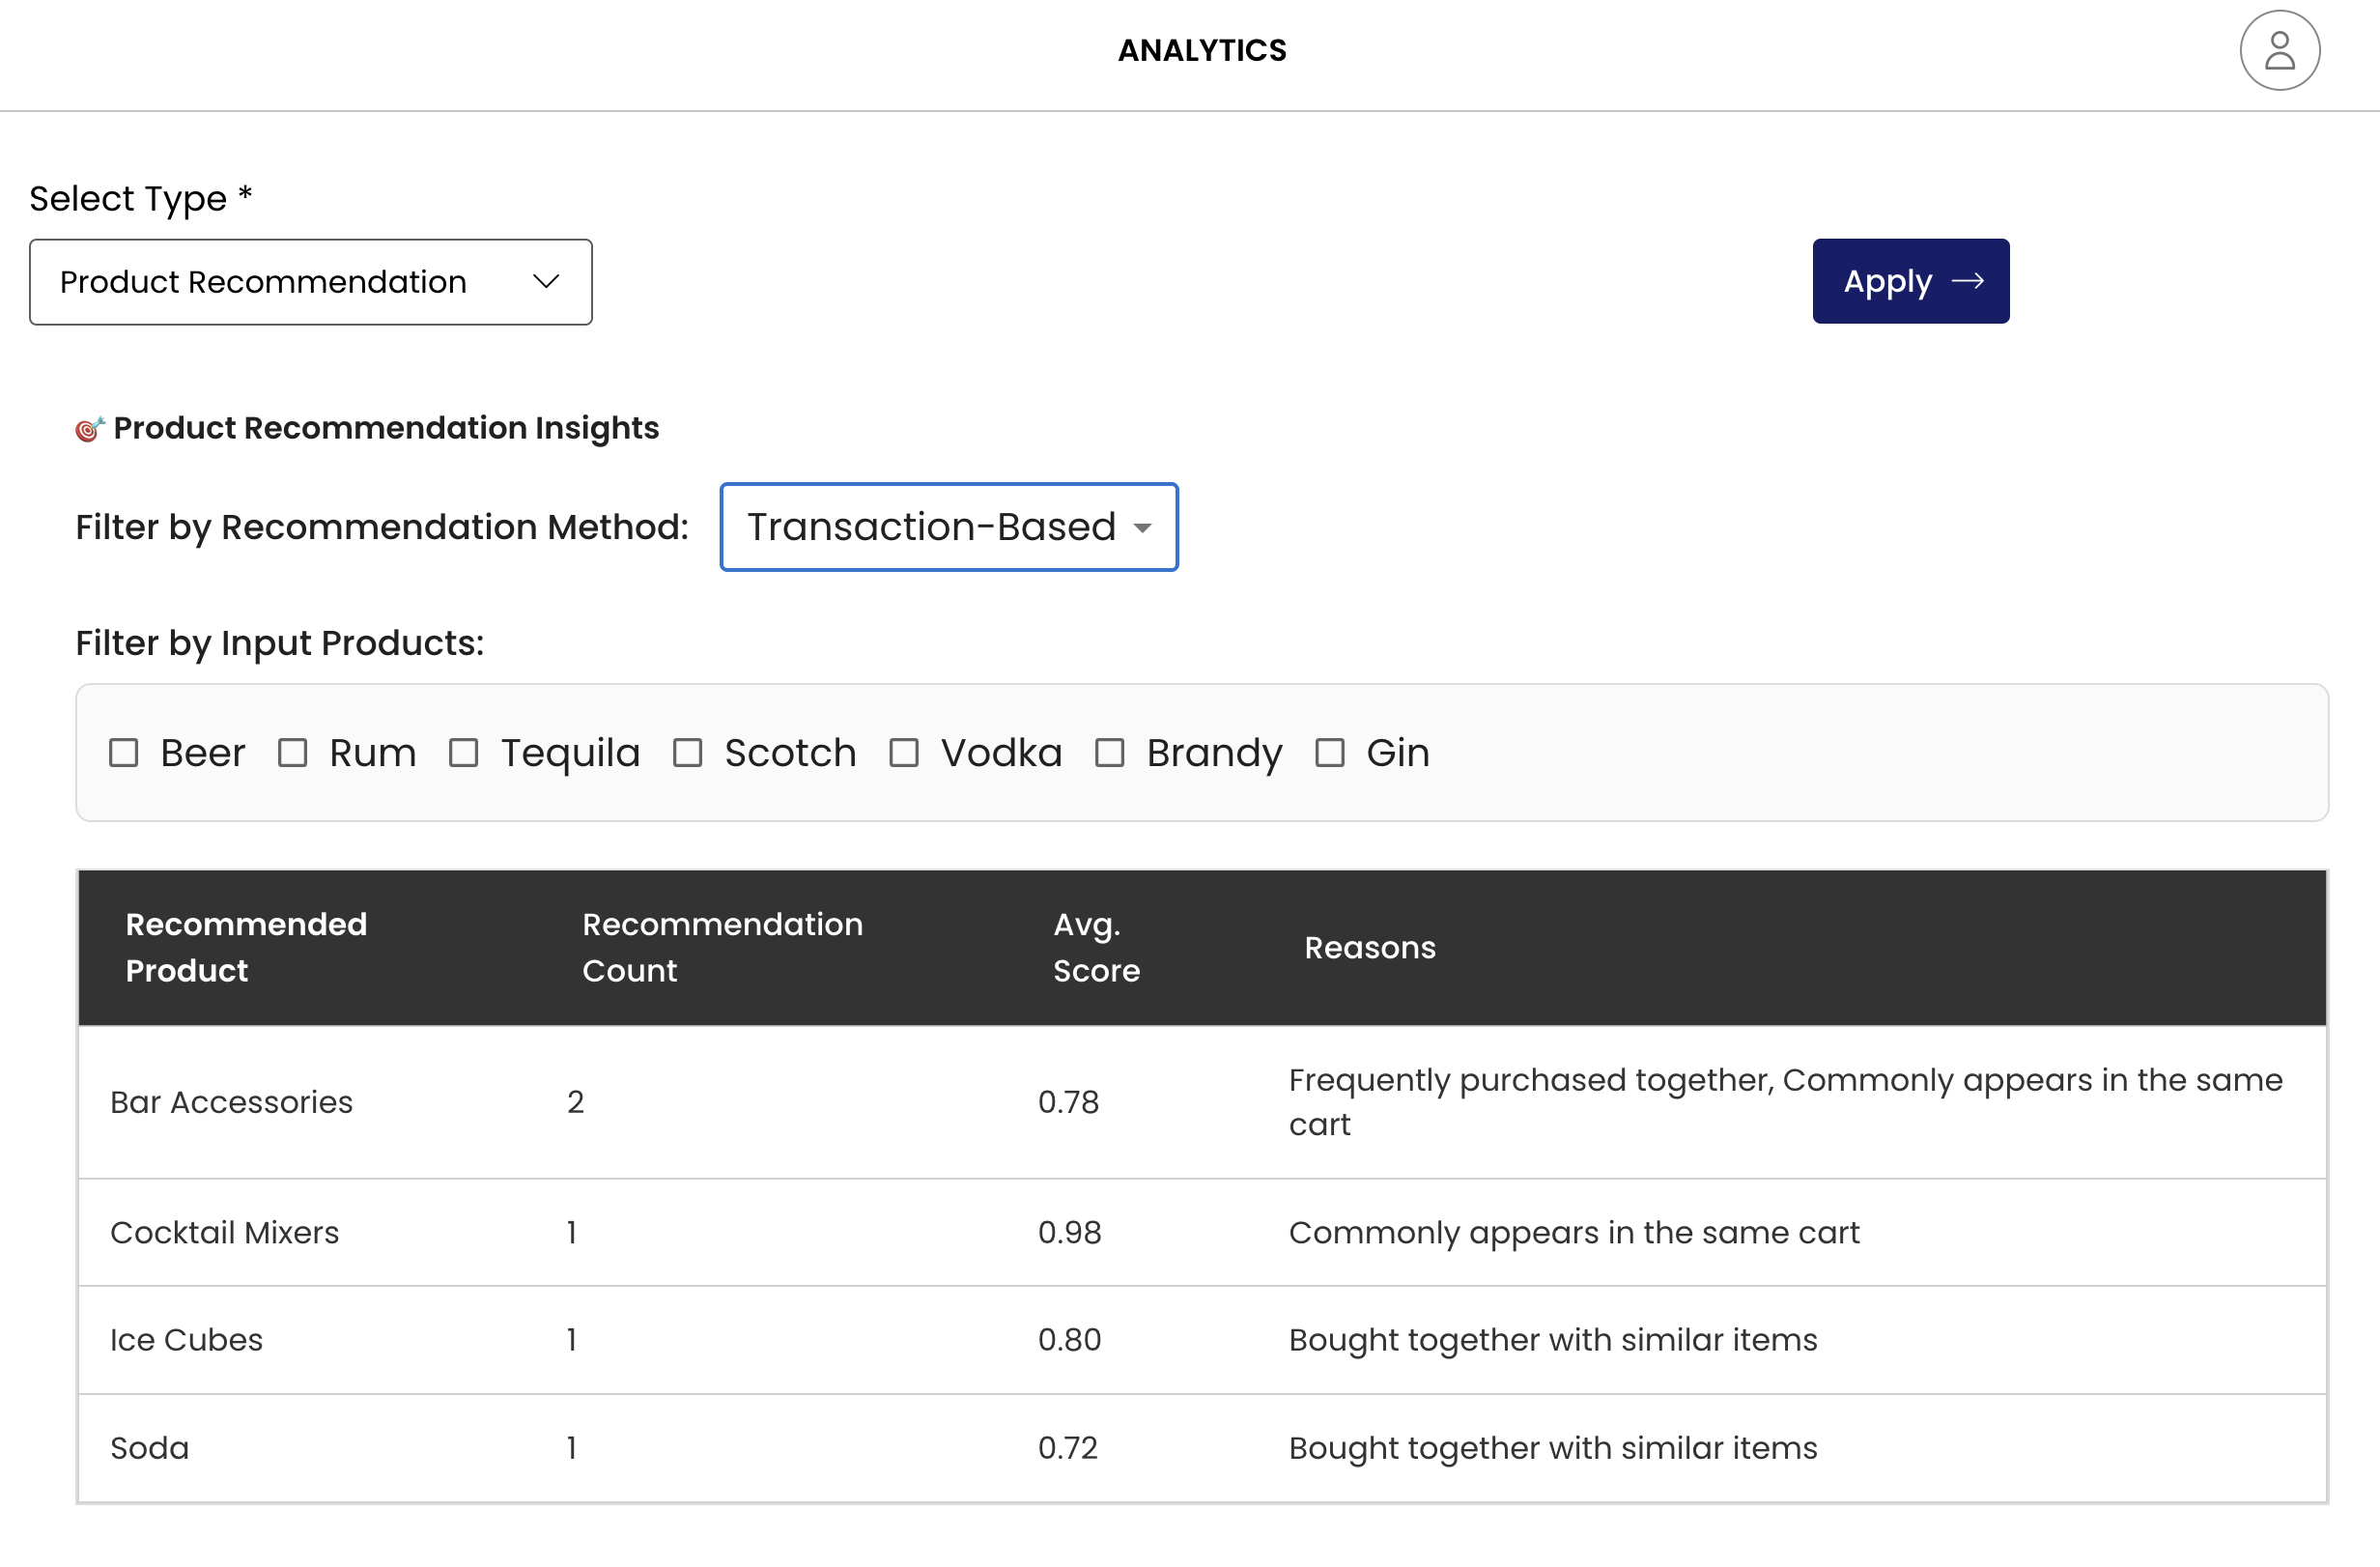Viewport: 2380px width, 1567px height.
Task: Click the target emoji beside Insights heading
Action: coord(89,429)
